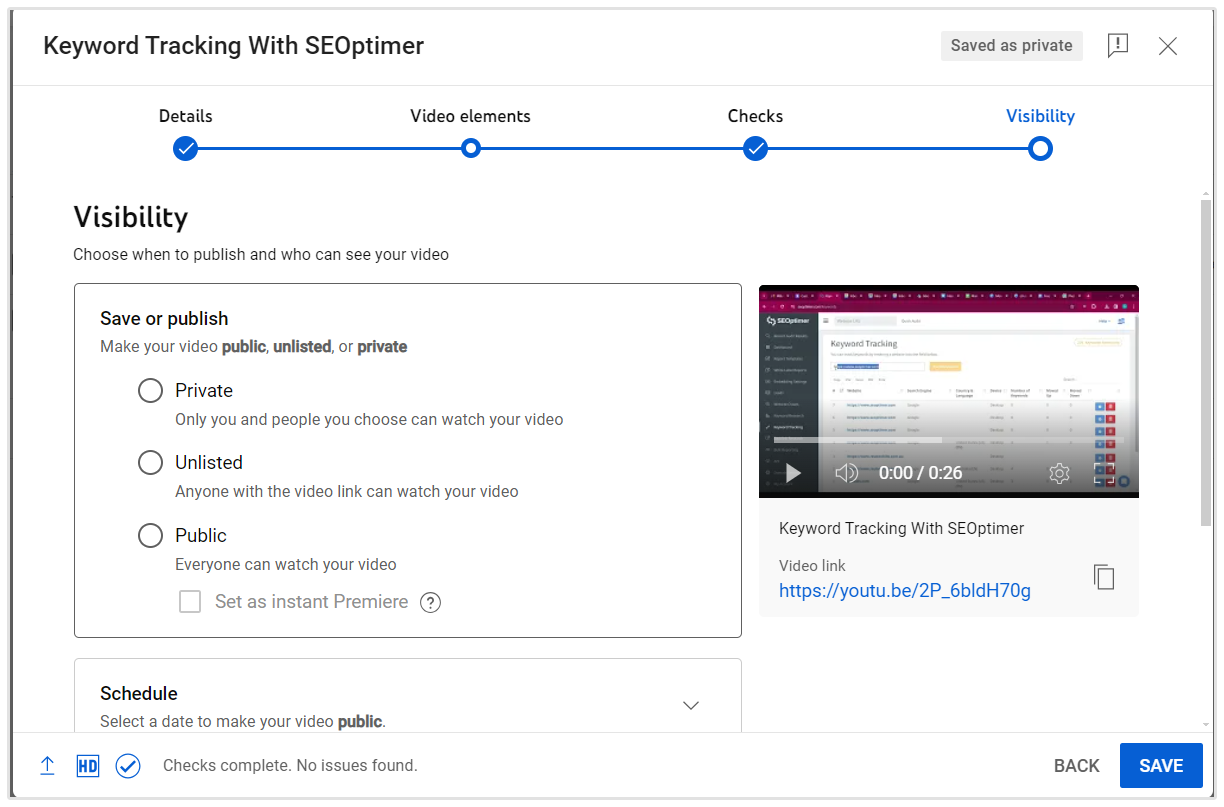Open help for instant Premiere option
This screenshot has width=1224, height=807.
coord(430,602)
